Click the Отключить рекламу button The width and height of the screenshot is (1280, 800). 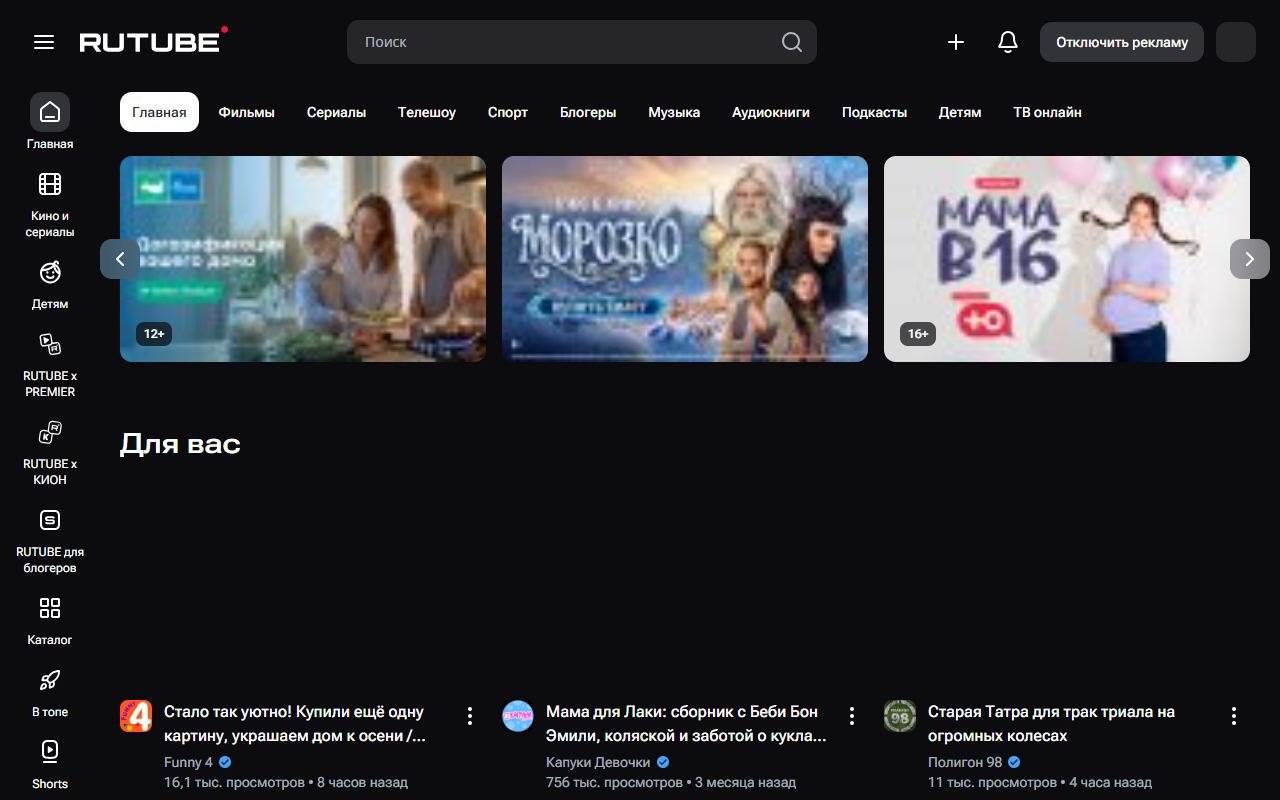pyautogui.click(x=1122, y=42)
